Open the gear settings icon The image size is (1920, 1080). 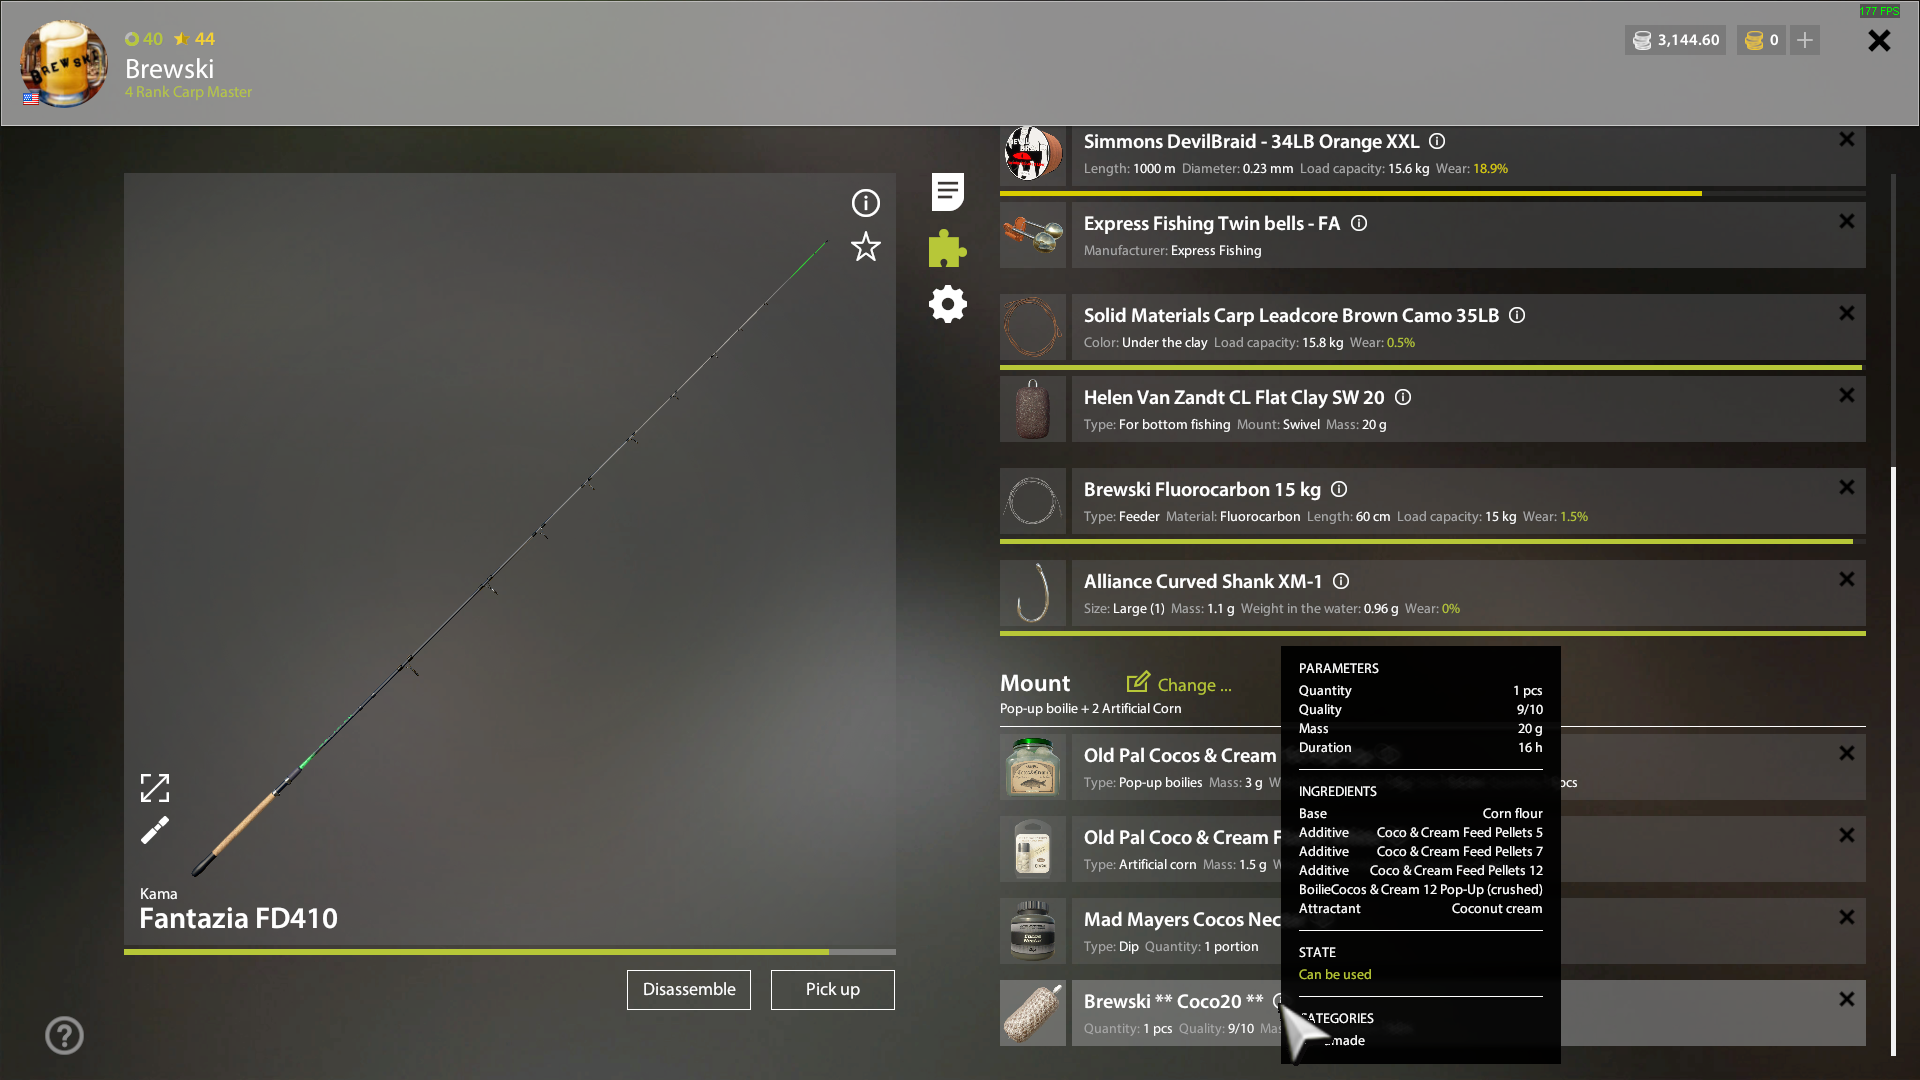(x=947, y=304)
